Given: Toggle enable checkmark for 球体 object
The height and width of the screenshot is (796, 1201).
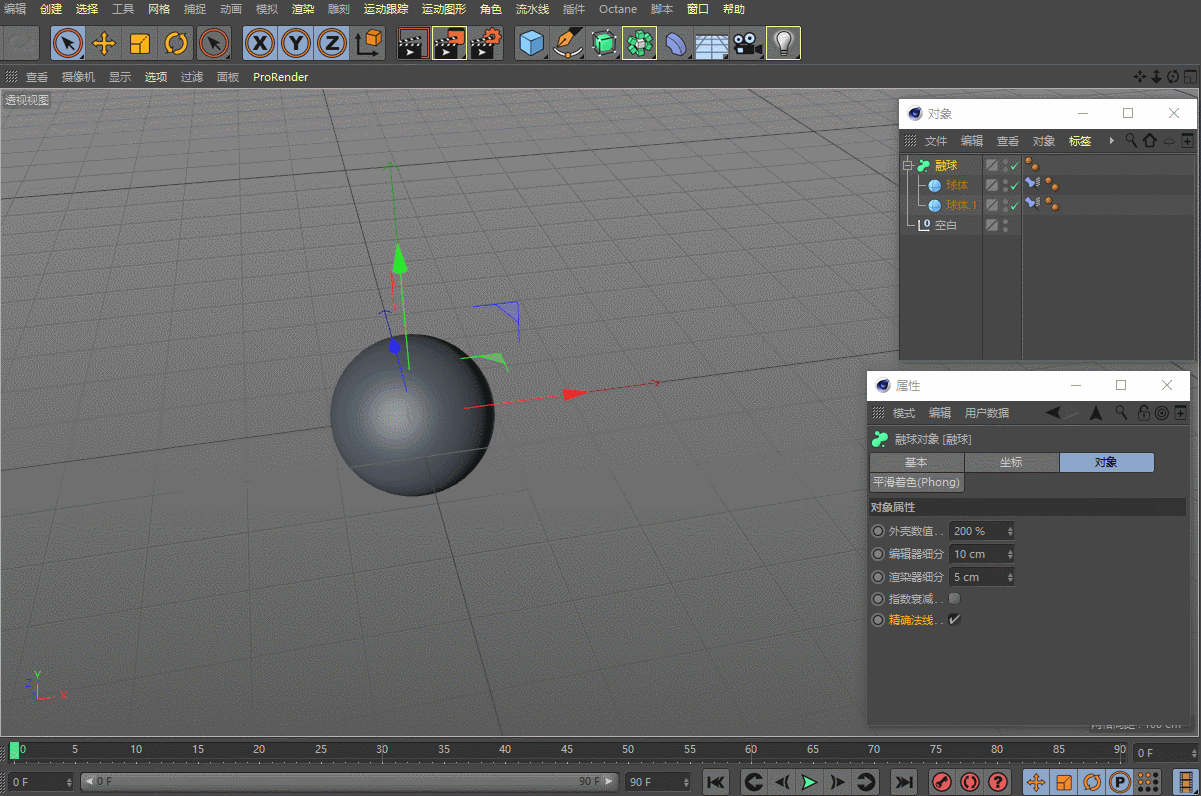Looking at the screenshot, I should click(1014, 186).
